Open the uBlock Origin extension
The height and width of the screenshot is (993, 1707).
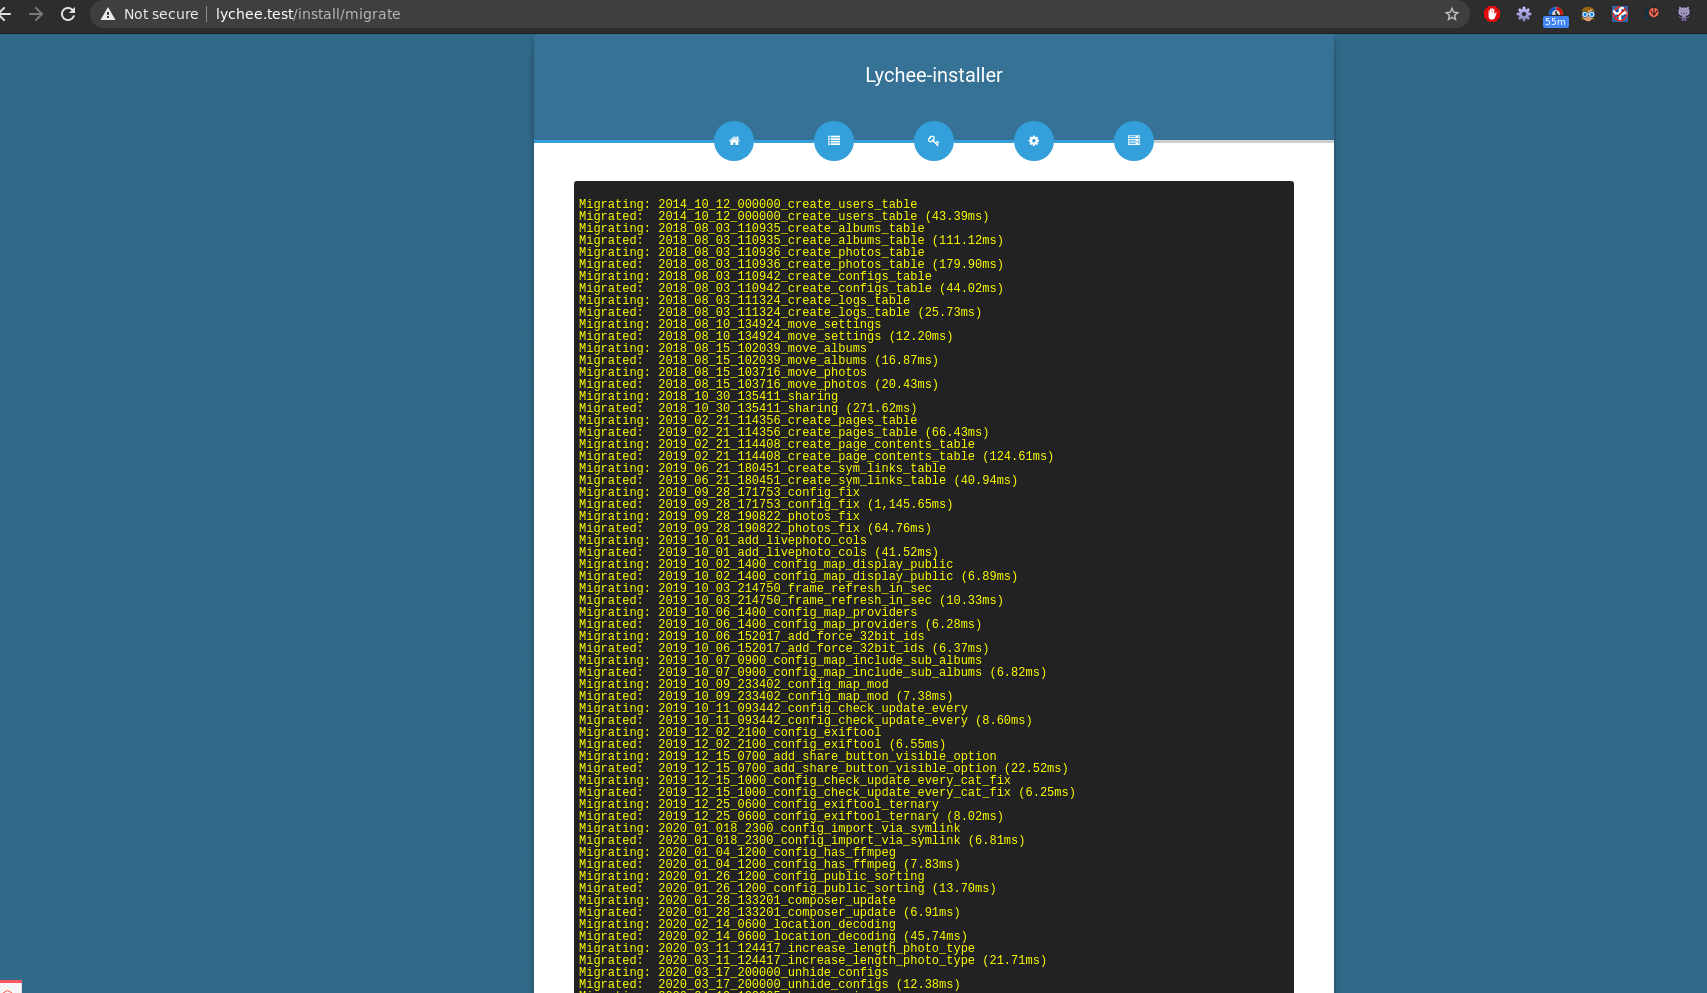1492,14
